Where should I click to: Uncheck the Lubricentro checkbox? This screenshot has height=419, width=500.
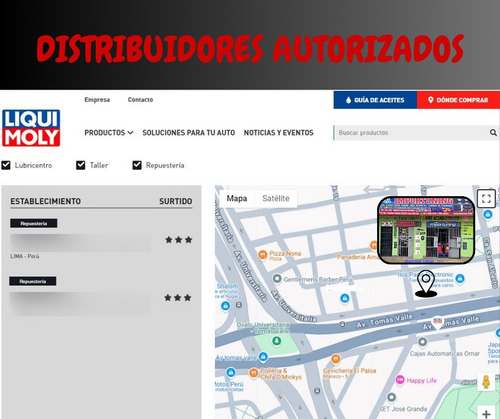point(6,165)
